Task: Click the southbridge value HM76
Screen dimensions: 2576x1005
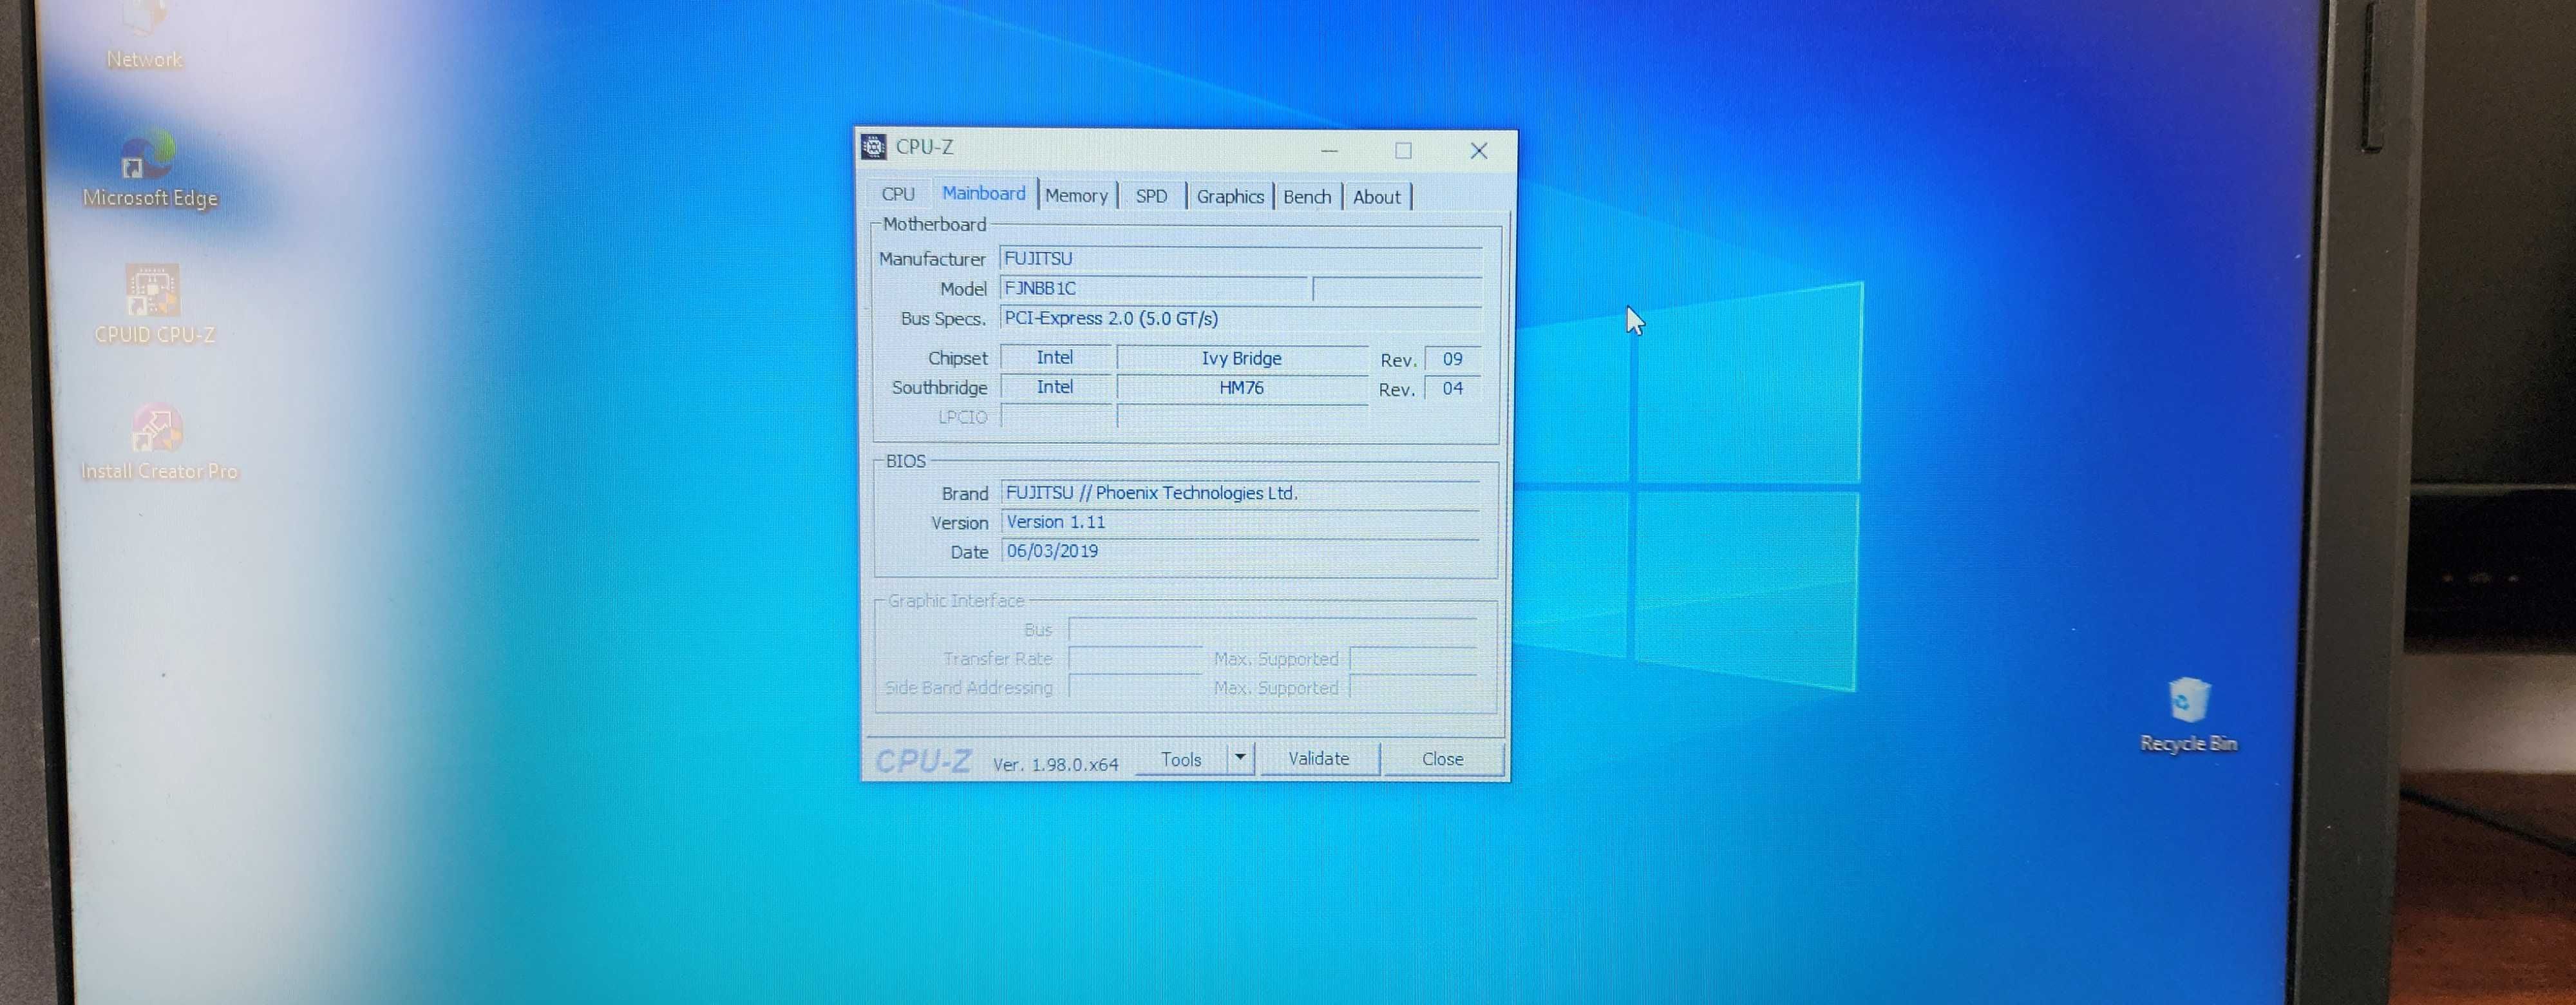Action: (1241, 387)
